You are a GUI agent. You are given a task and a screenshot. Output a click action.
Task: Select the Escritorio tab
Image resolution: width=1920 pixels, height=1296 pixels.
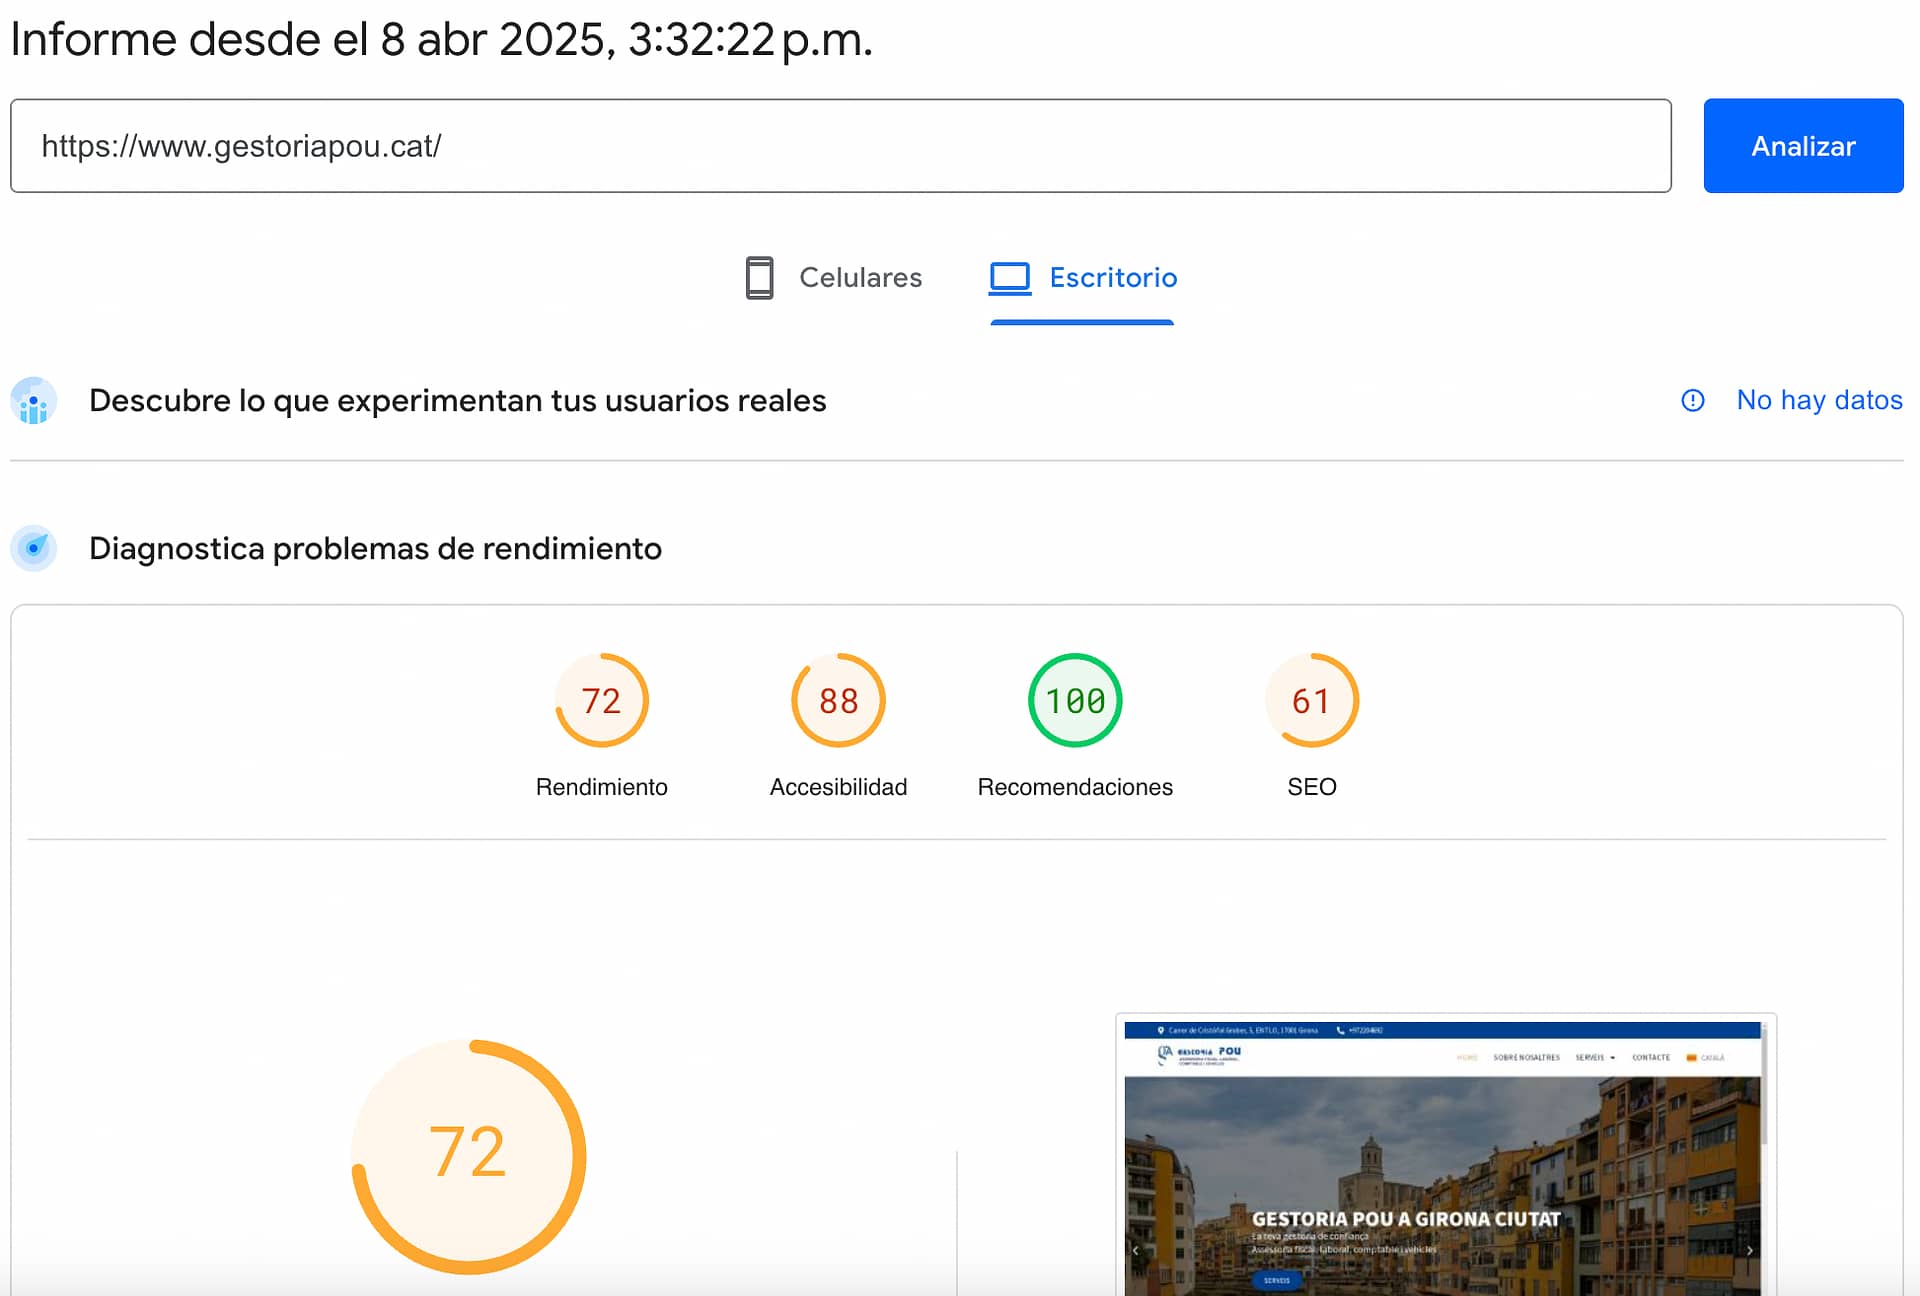tap(1082, 278)
